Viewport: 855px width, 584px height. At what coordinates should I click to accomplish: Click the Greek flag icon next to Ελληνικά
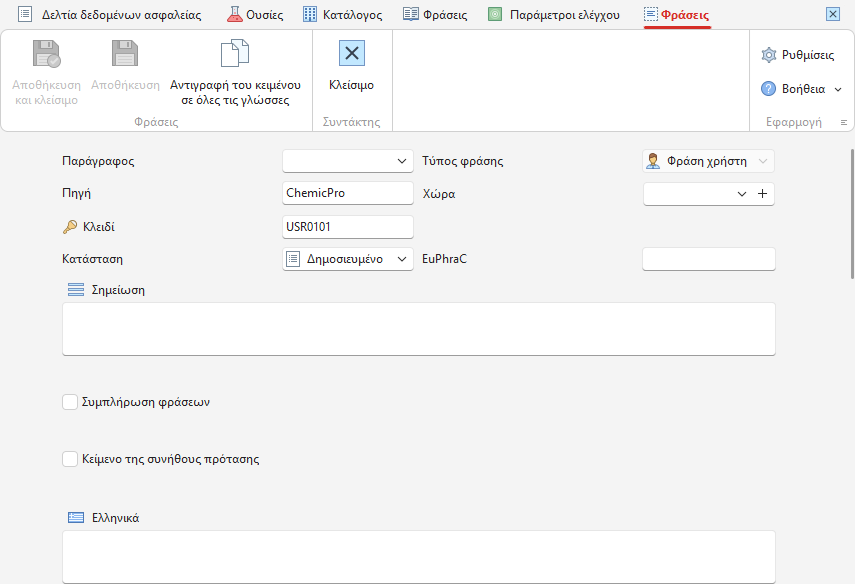[76, 517]
